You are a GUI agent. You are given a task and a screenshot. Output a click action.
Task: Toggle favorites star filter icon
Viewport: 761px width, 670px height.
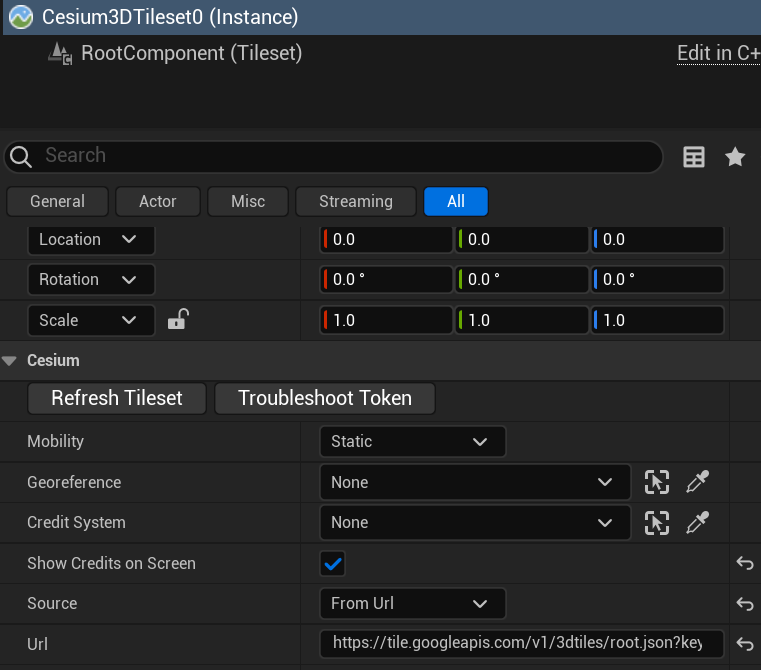tap(735, 157)
